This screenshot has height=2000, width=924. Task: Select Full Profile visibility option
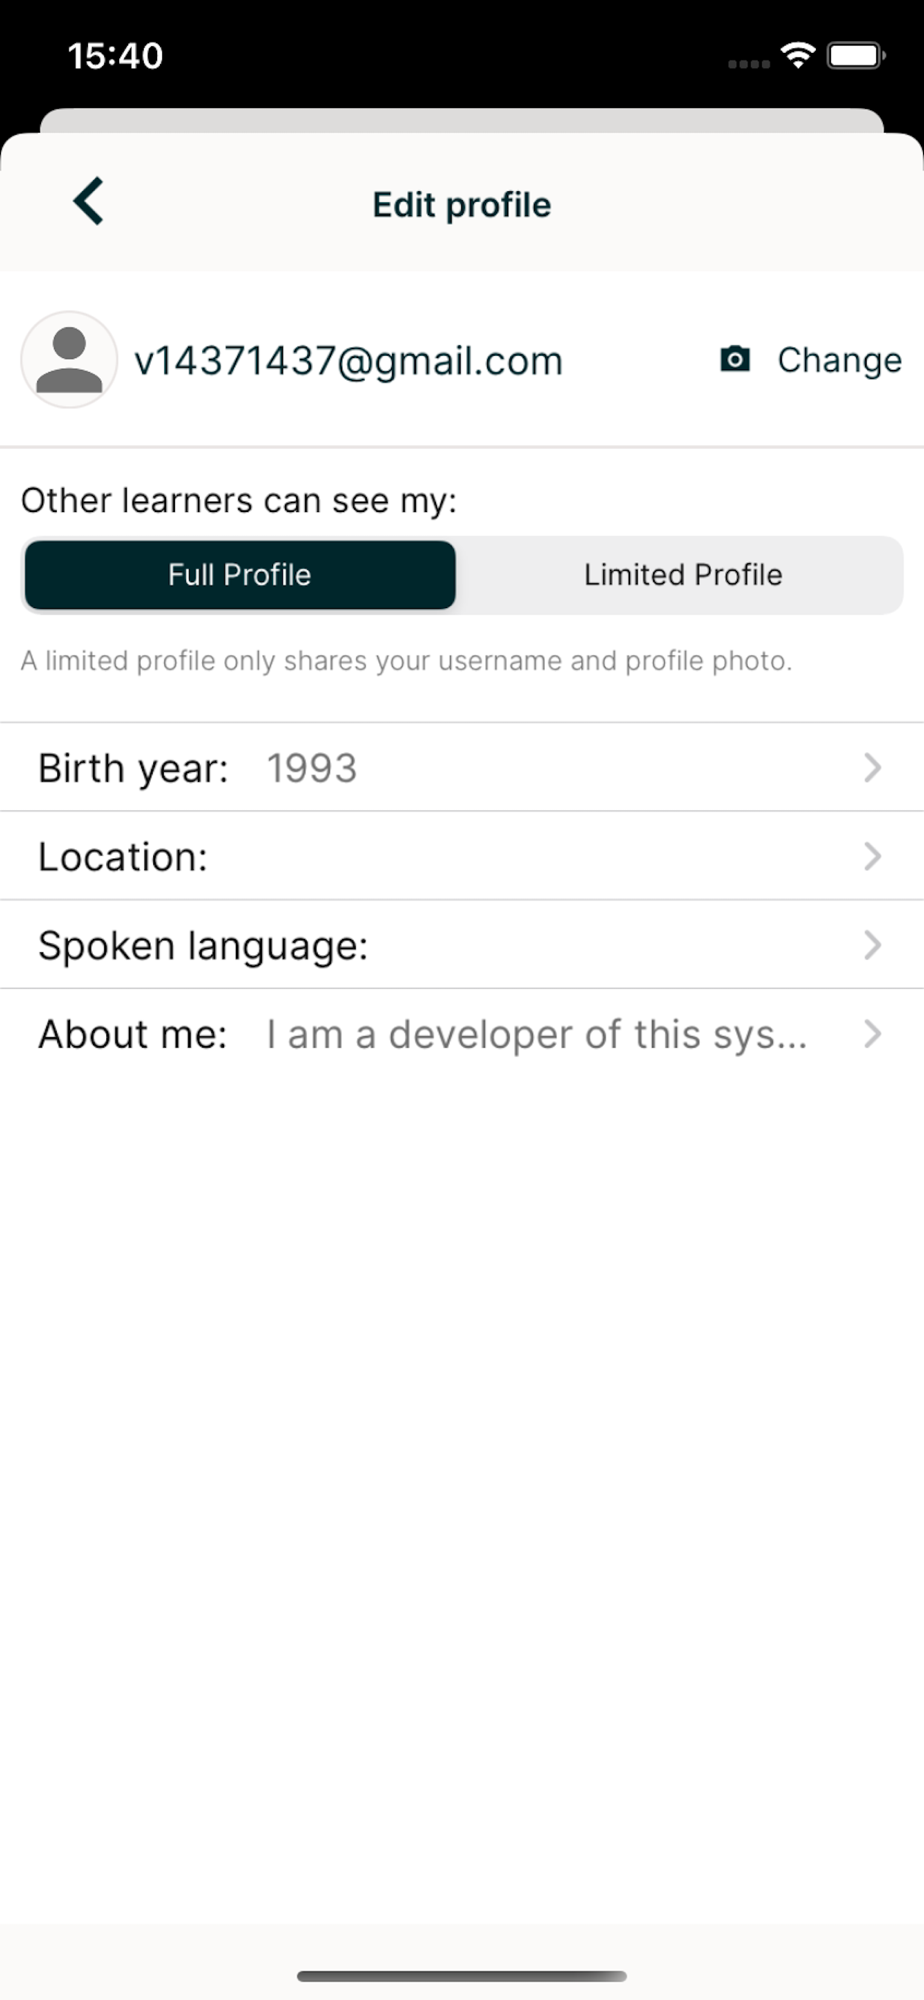click(240, 575)
